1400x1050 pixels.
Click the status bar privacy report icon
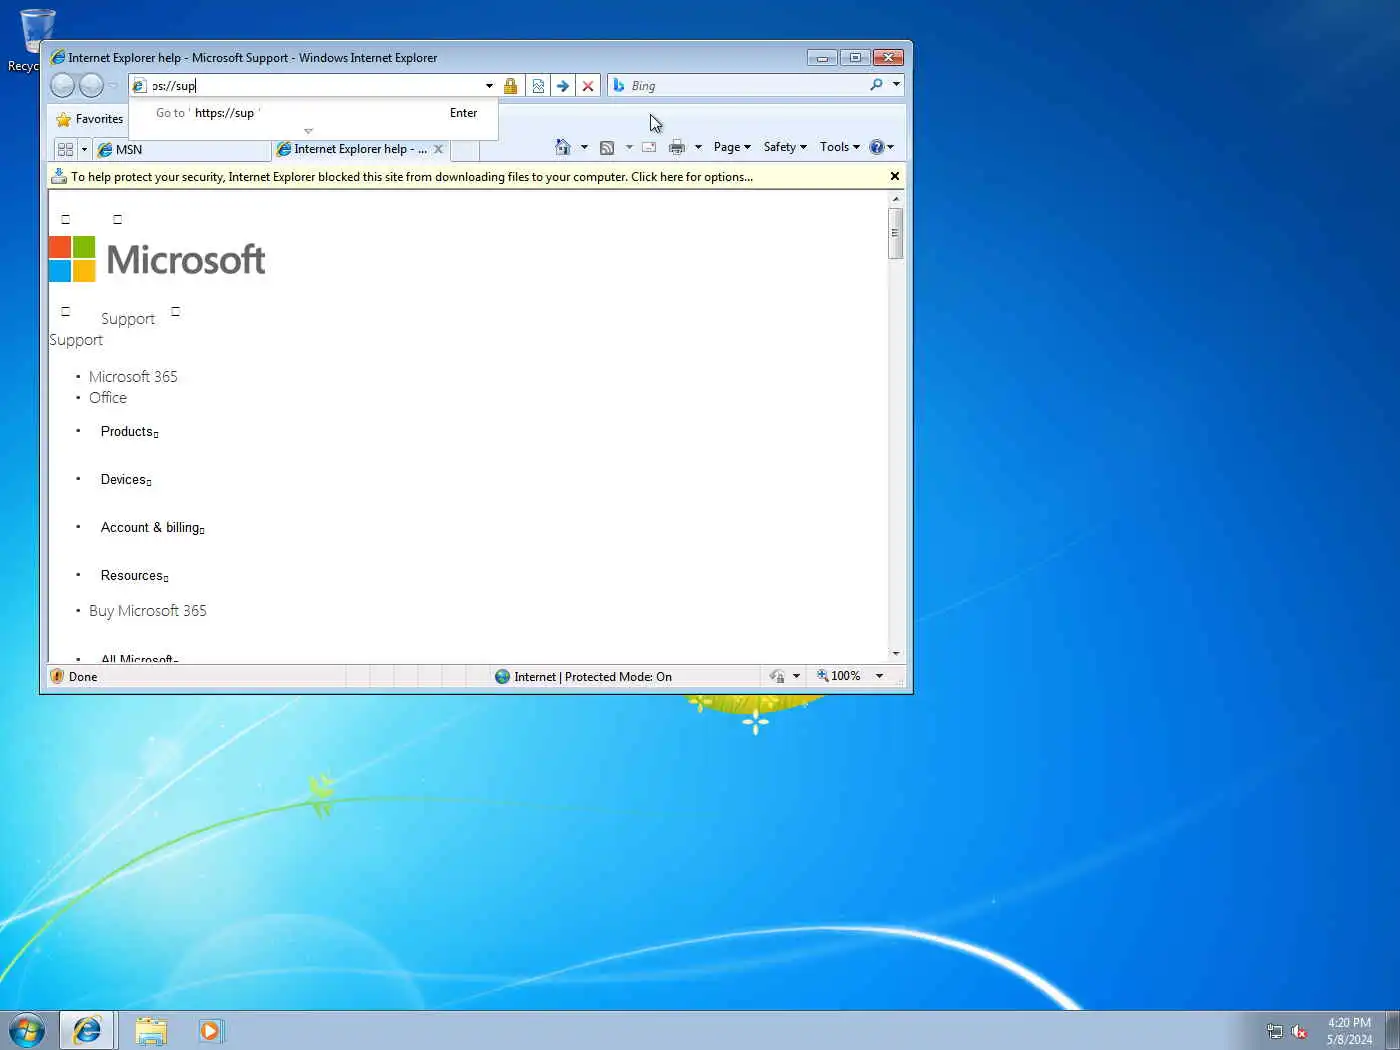(x=777, y=677)
